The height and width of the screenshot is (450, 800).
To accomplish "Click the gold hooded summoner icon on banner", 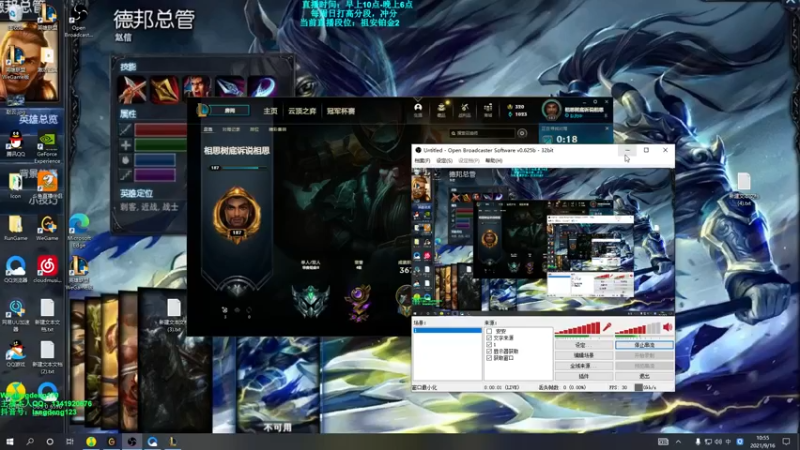I will [237, 214].
